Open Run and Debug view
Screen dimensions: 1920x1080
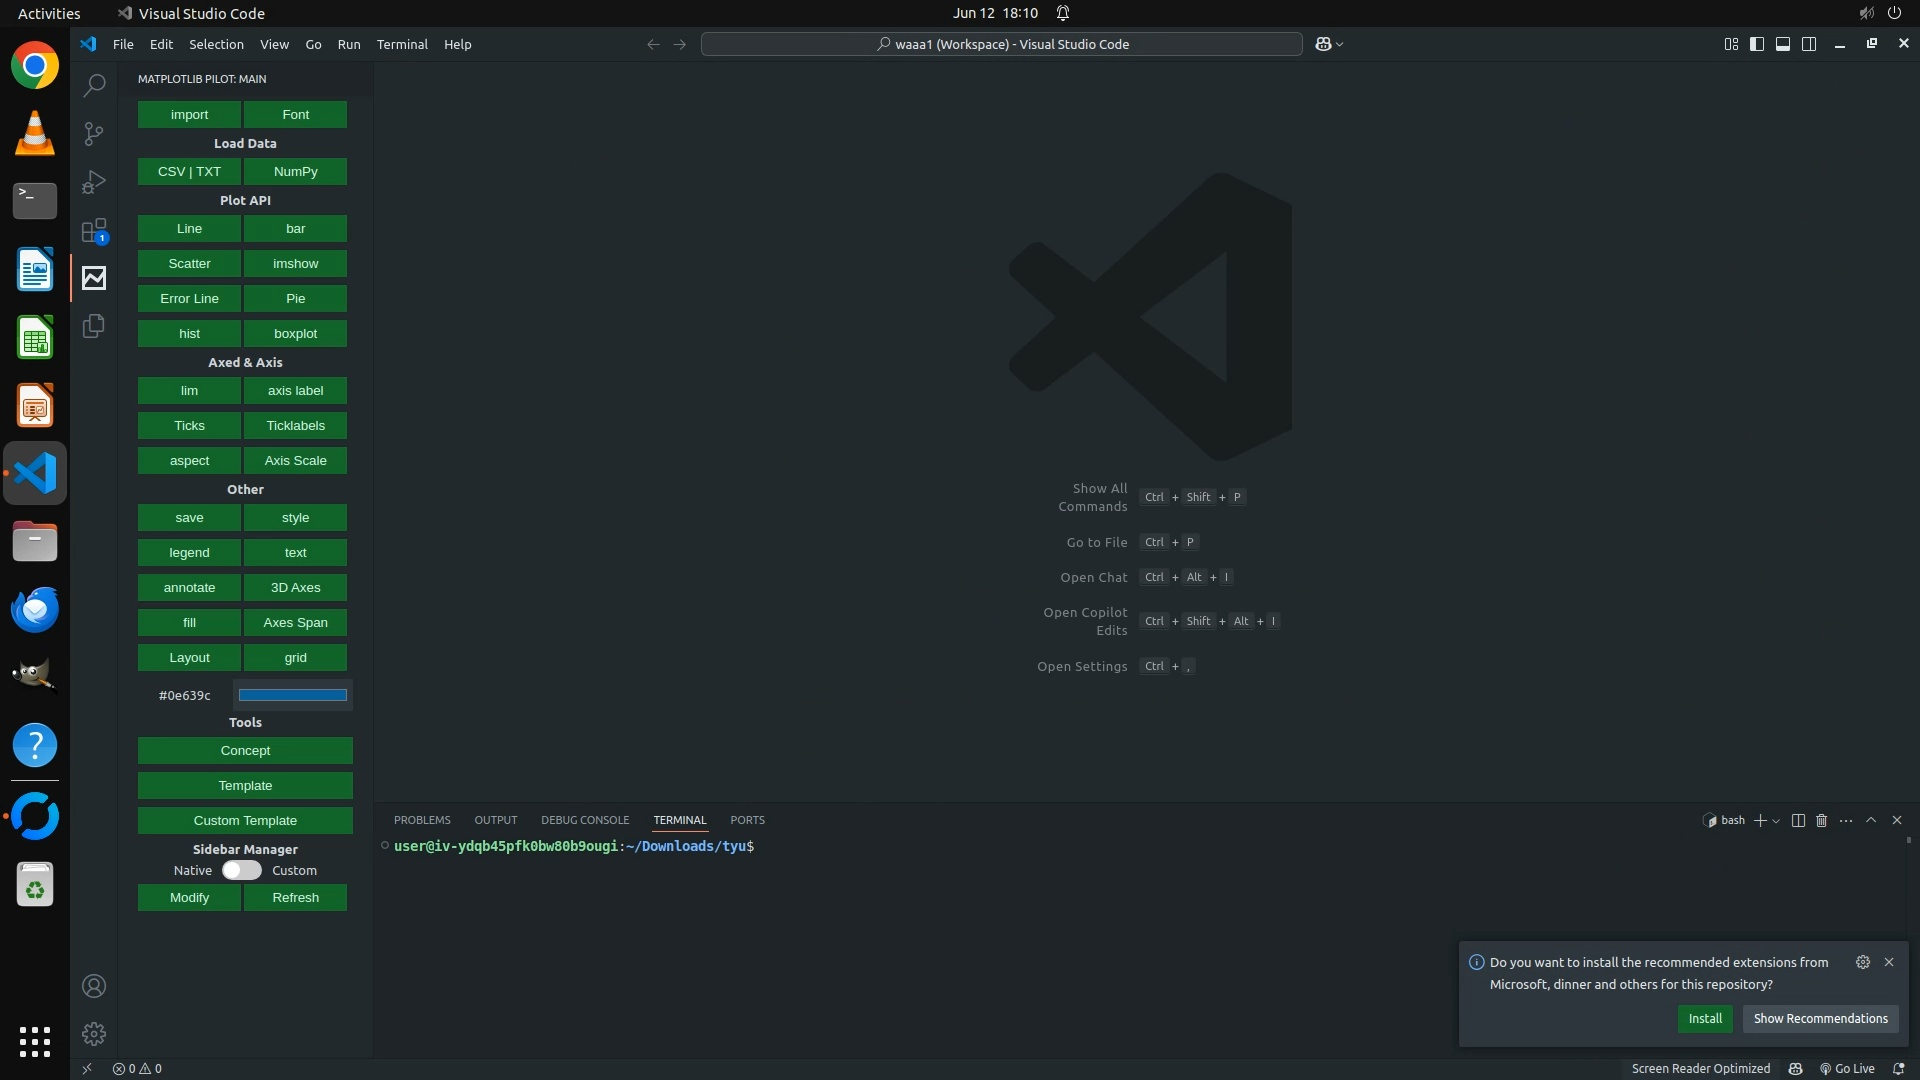click(94, 182)
